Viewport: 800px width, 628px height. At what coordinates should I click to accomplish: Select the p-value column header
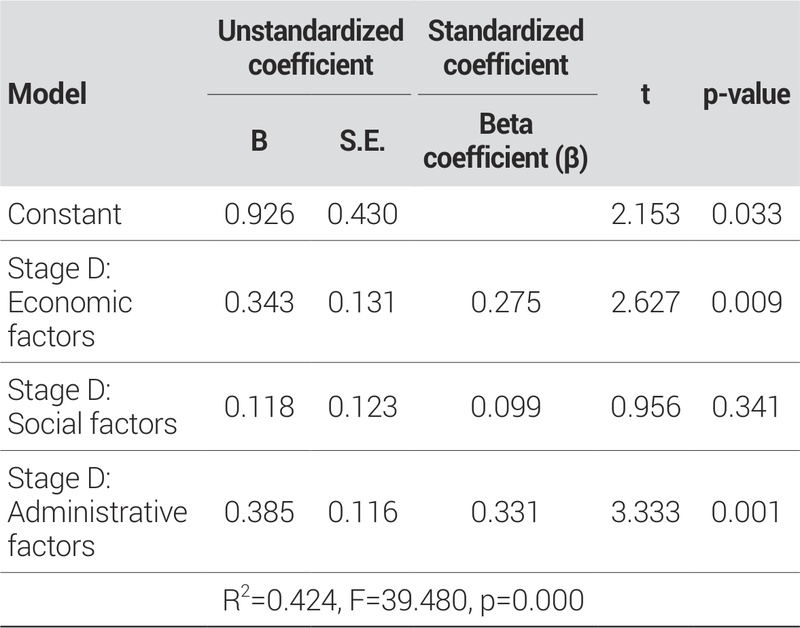pyautogui.click(x=746, y=95)
